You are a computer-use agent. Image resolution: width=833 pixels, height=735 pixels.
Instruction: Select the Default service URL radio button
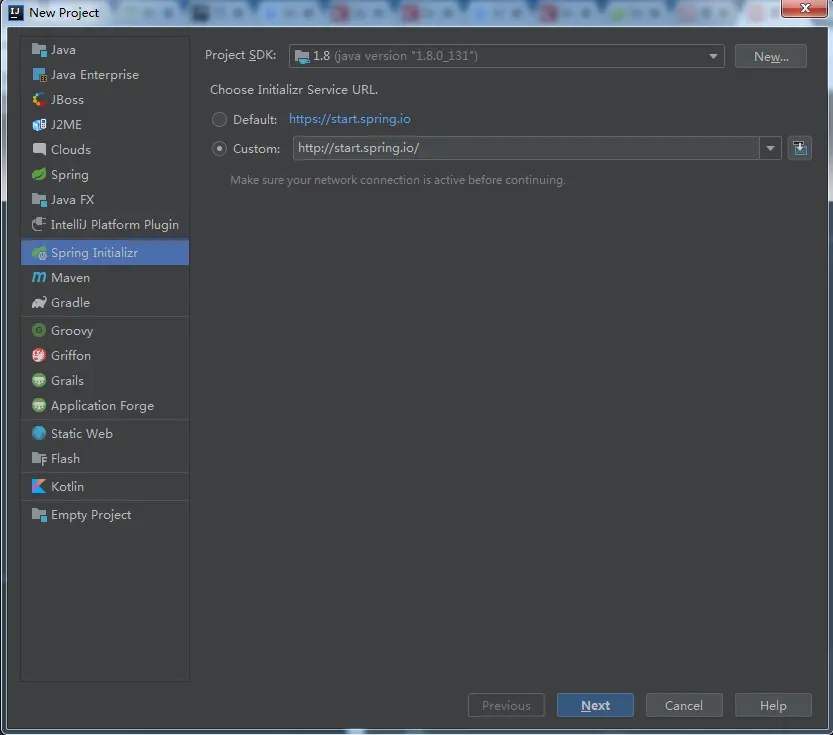219,119
